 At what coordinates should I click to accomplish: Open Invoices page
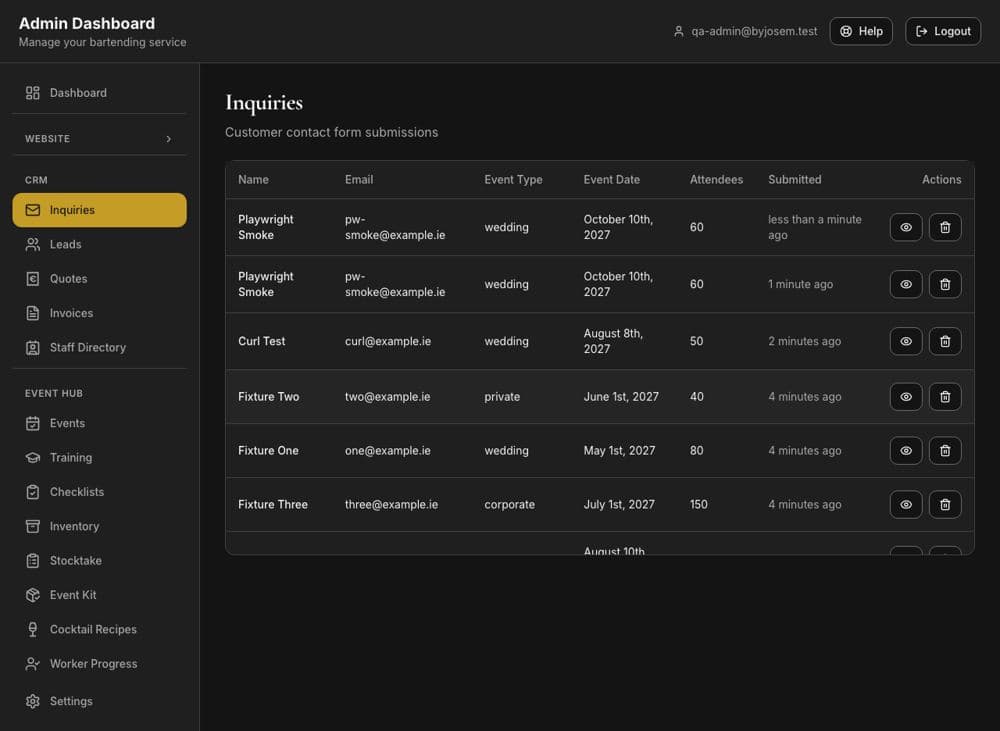pos(99,313)
